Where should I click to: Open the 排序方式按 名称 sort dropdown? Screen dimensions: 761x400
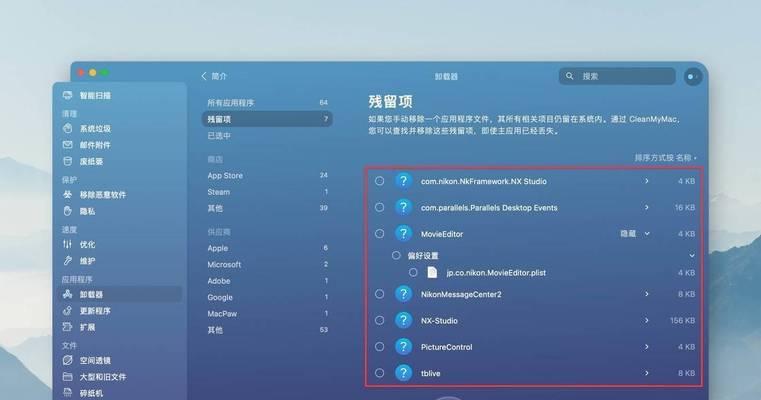(x=665, y=158)
